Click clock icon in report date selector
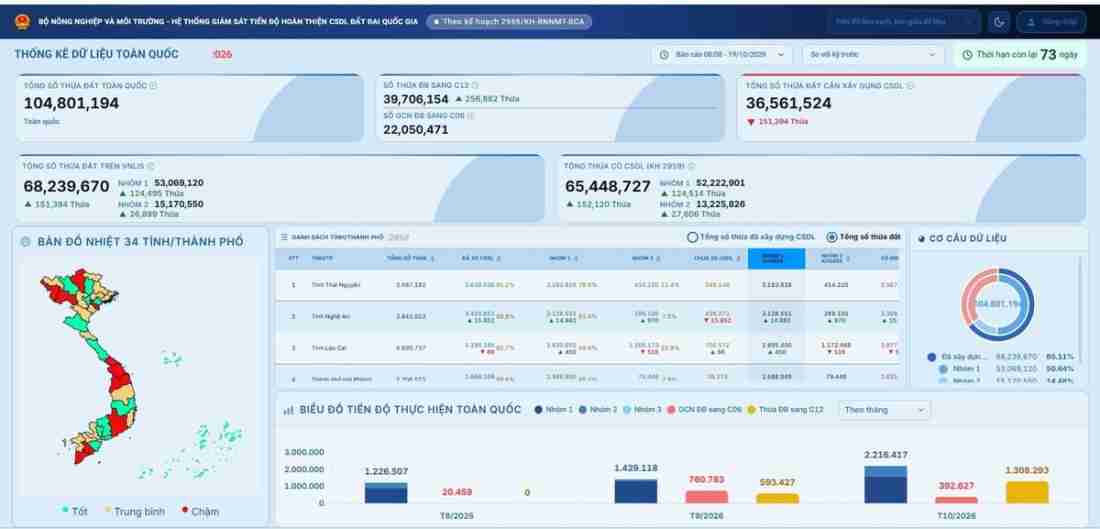 coord(664,54)
